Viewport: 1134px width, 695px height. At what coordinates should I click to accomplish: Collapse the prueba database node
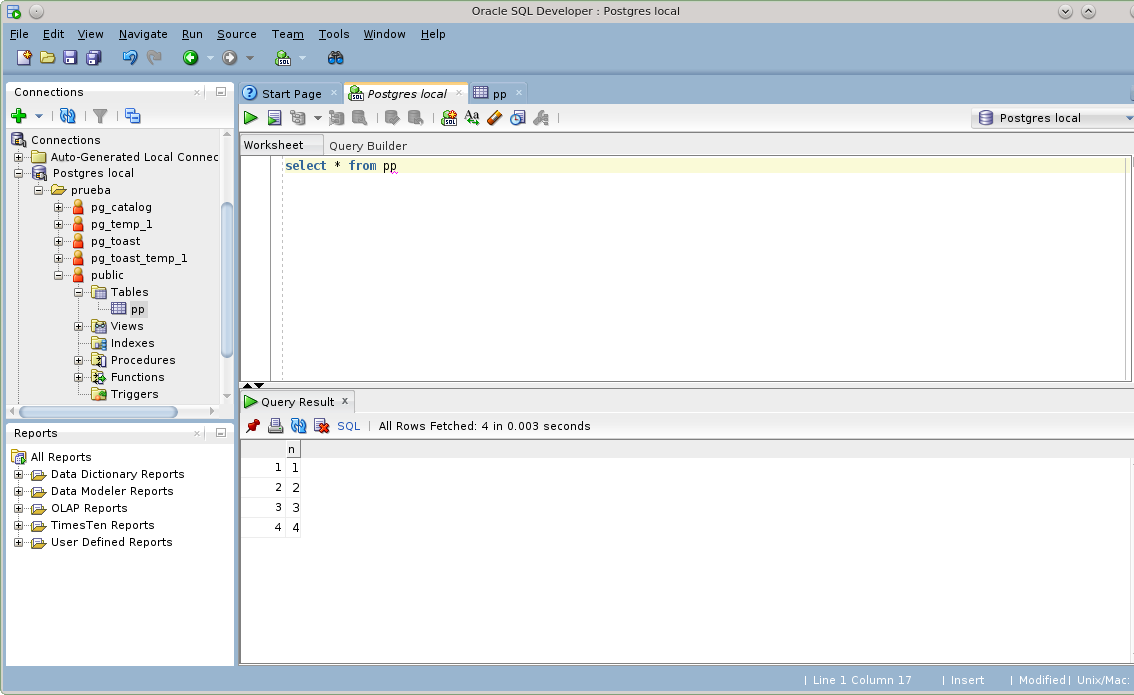[39, 190]
